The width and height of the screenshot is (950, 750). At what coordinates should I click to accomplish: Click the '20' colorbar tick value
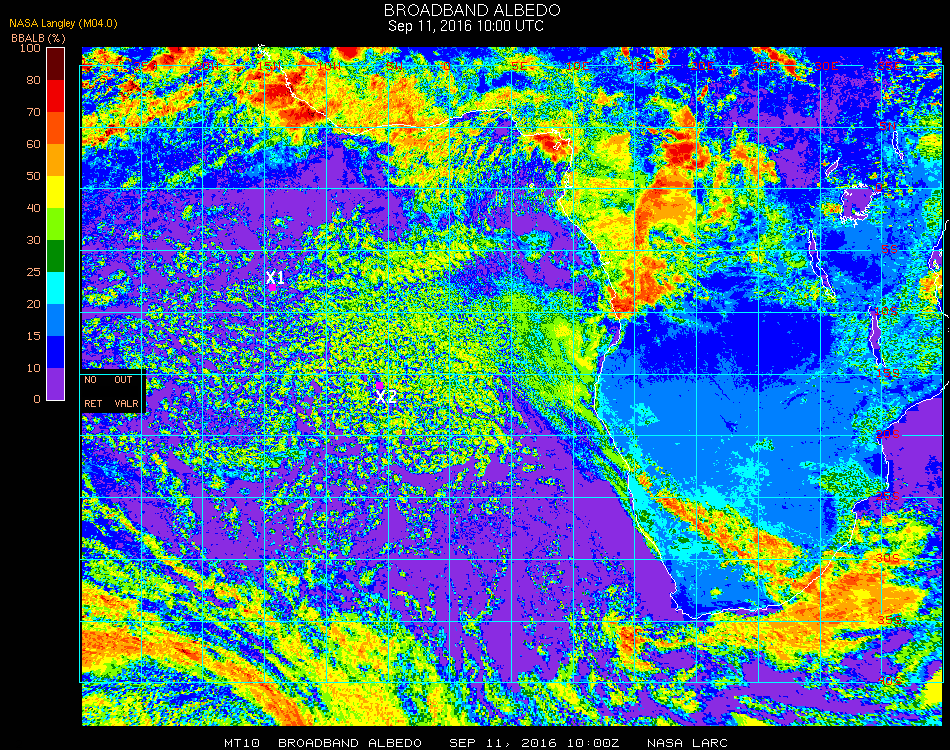[x=33, y=304]
